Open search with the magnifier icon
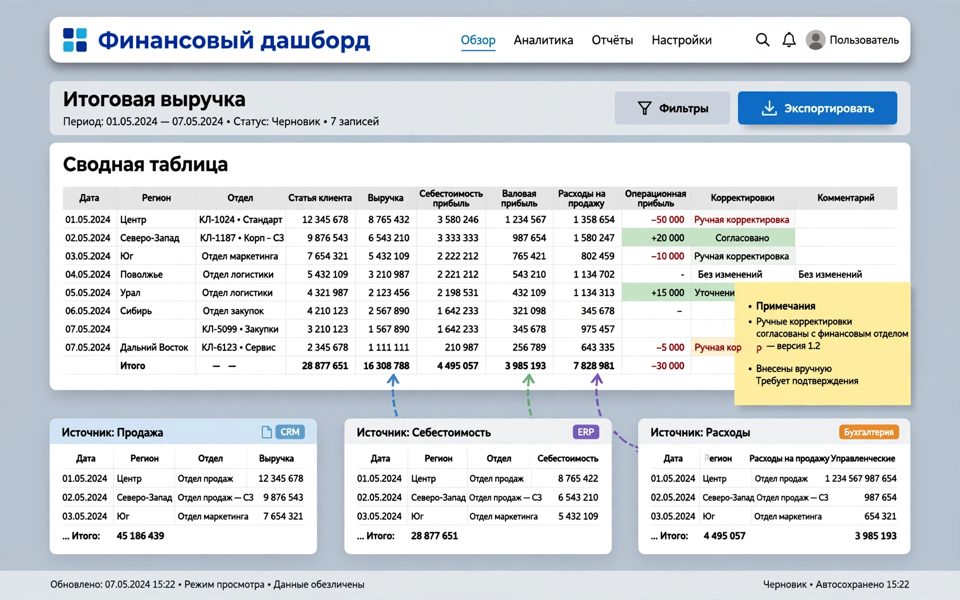The width and height of the screenshot is (960, 600). point(762,40)
